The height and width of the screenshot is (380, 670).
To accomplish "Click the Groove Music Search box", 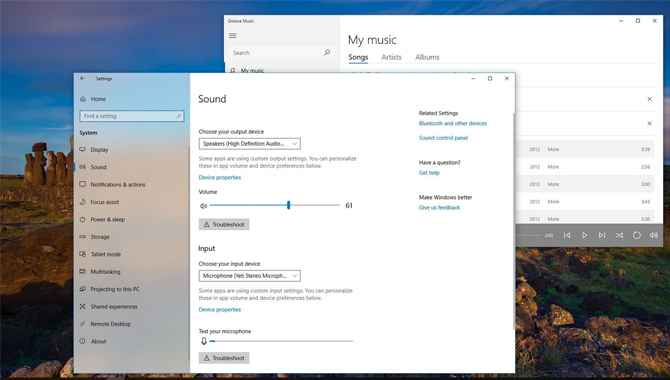I will coord(282,53).
